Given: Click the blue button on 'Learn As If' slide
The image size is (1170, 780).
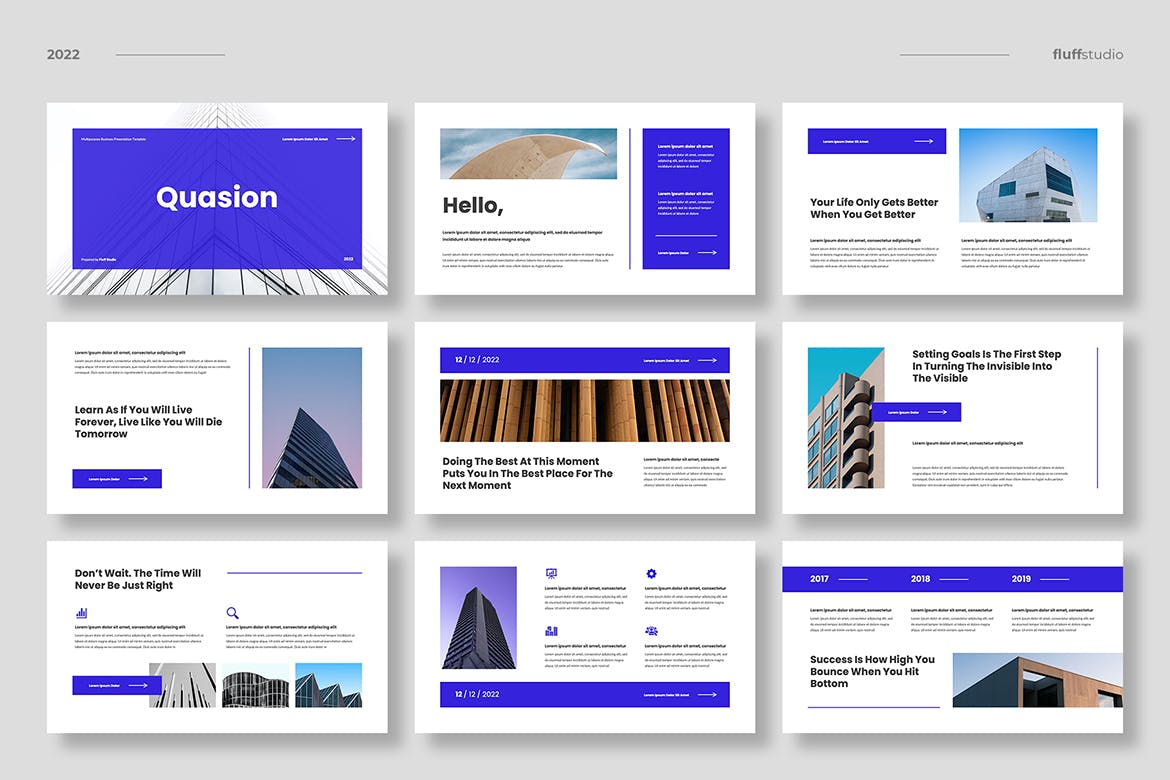Looking at the screenshot, I should [117, 479].
